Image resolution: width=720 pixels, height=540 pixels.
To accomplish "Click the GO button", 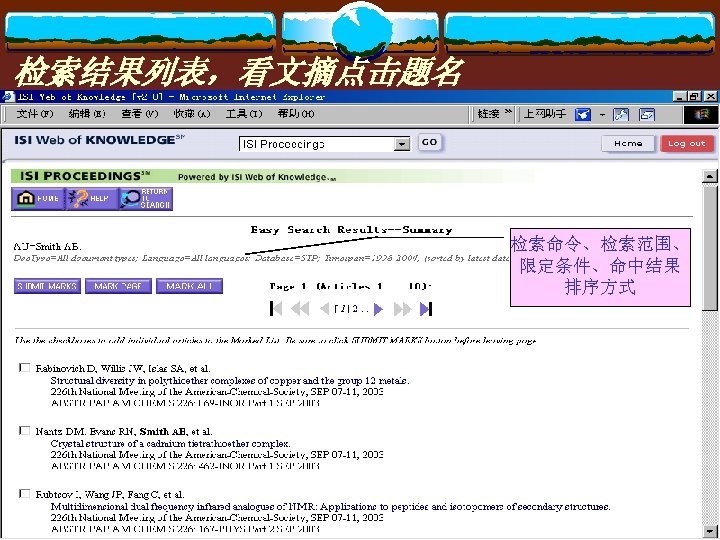I will pos(429,142).
